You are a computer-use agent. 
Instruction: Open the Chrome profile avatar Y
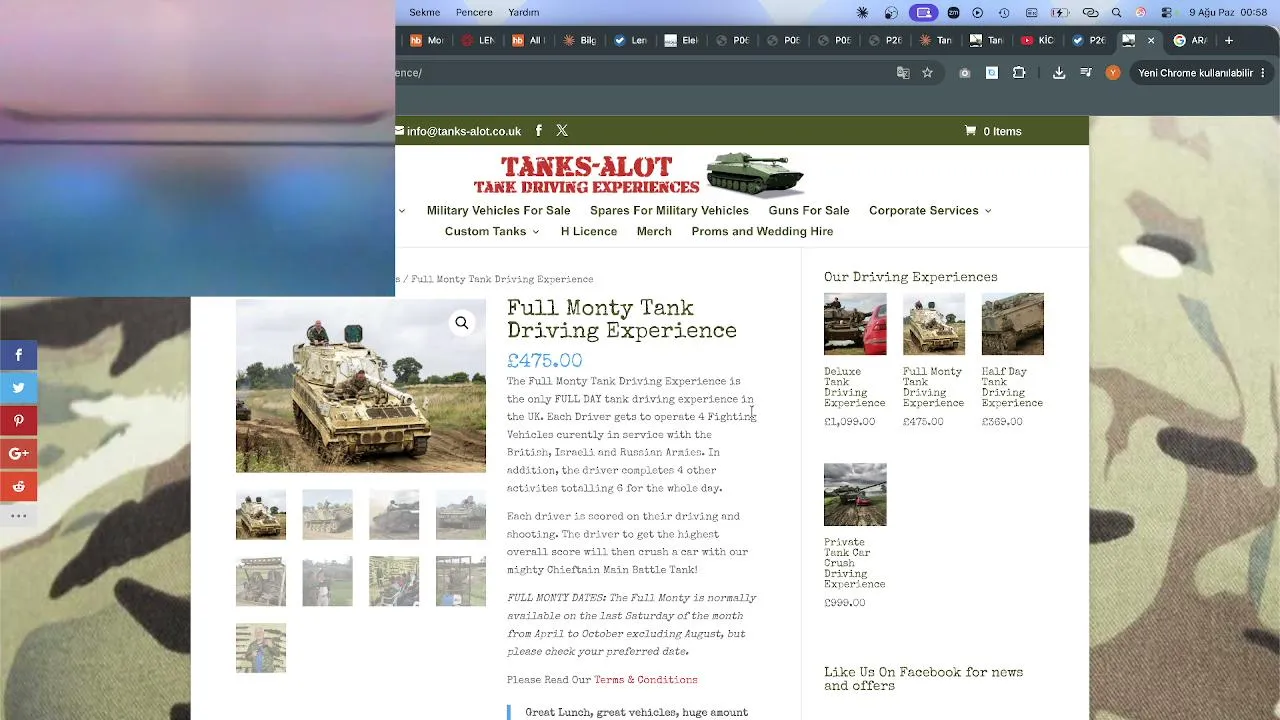coord(1113,73)
